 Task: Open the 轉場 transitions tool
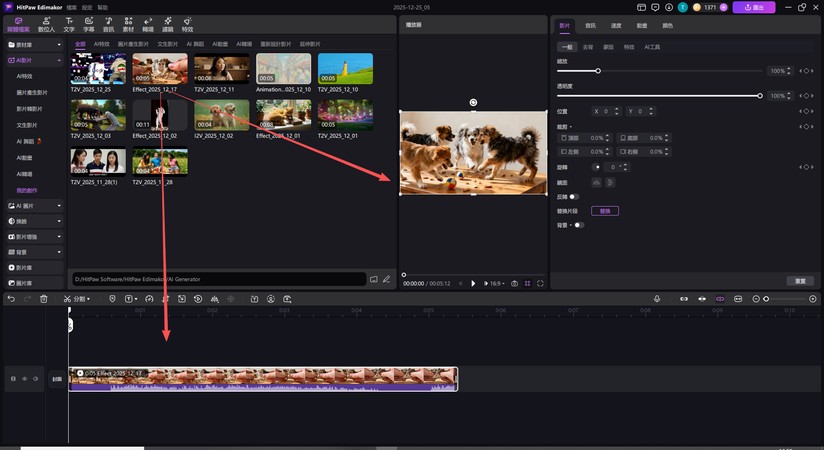(148, 25)
